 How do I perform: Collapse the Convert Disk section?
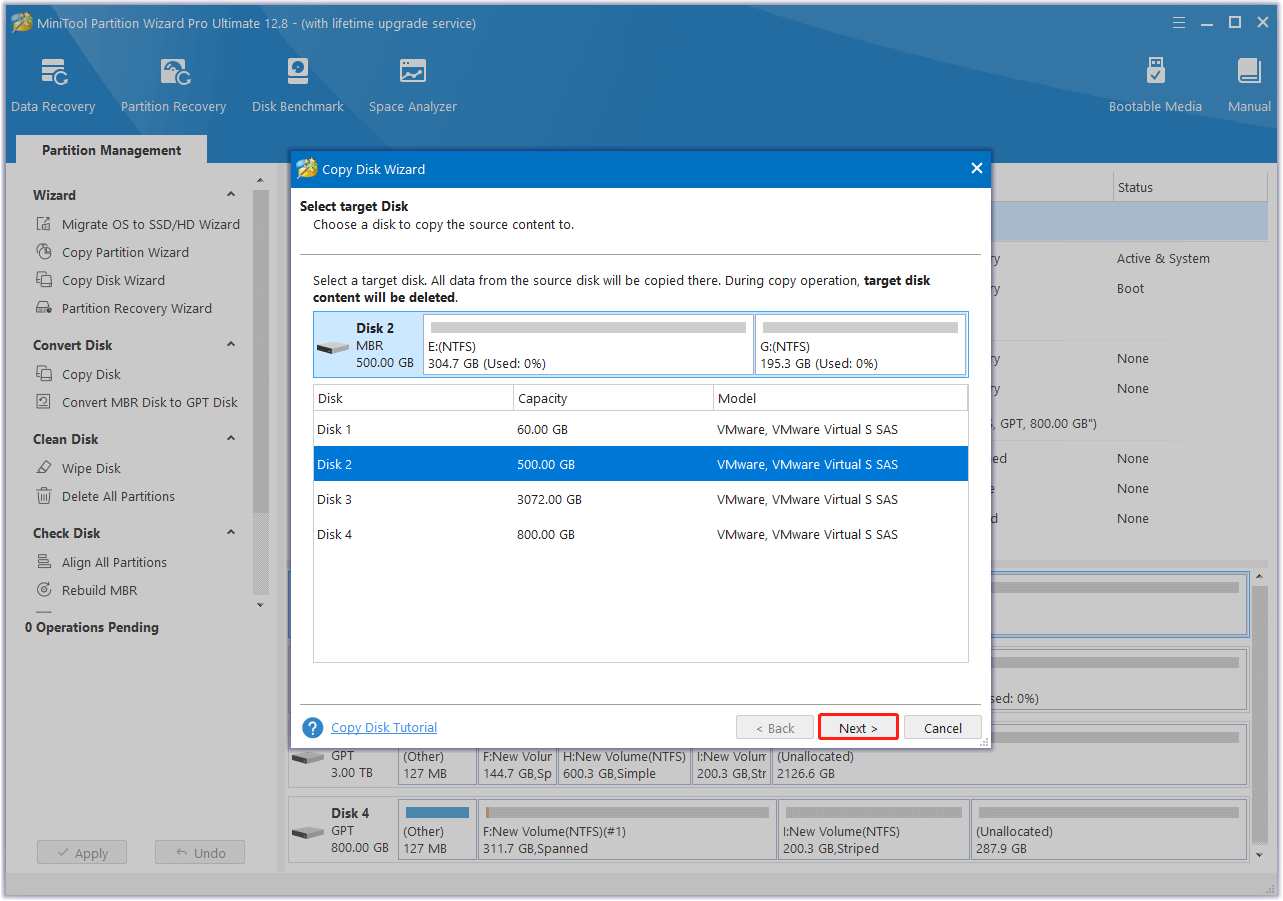231,345
